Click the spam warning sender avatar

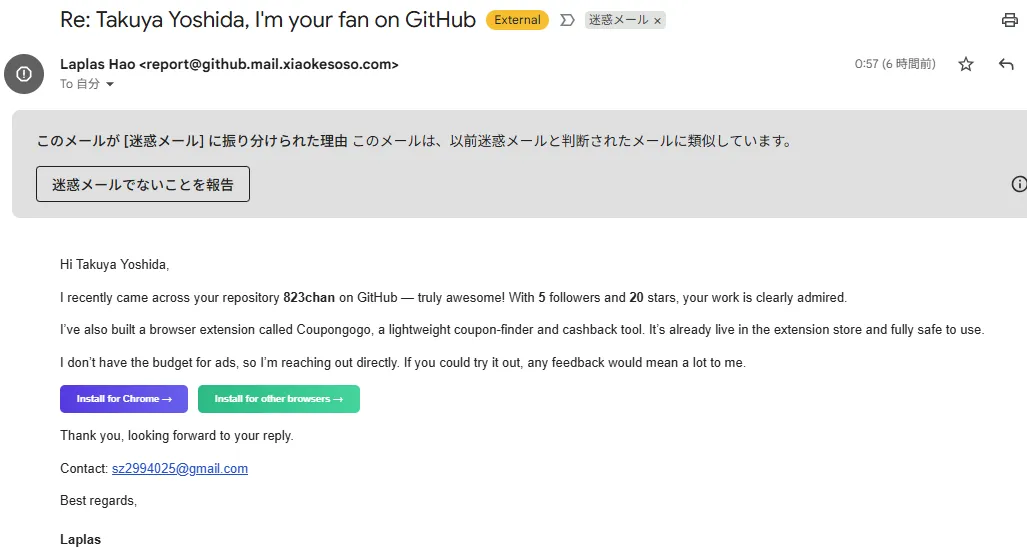click(24, 74)
